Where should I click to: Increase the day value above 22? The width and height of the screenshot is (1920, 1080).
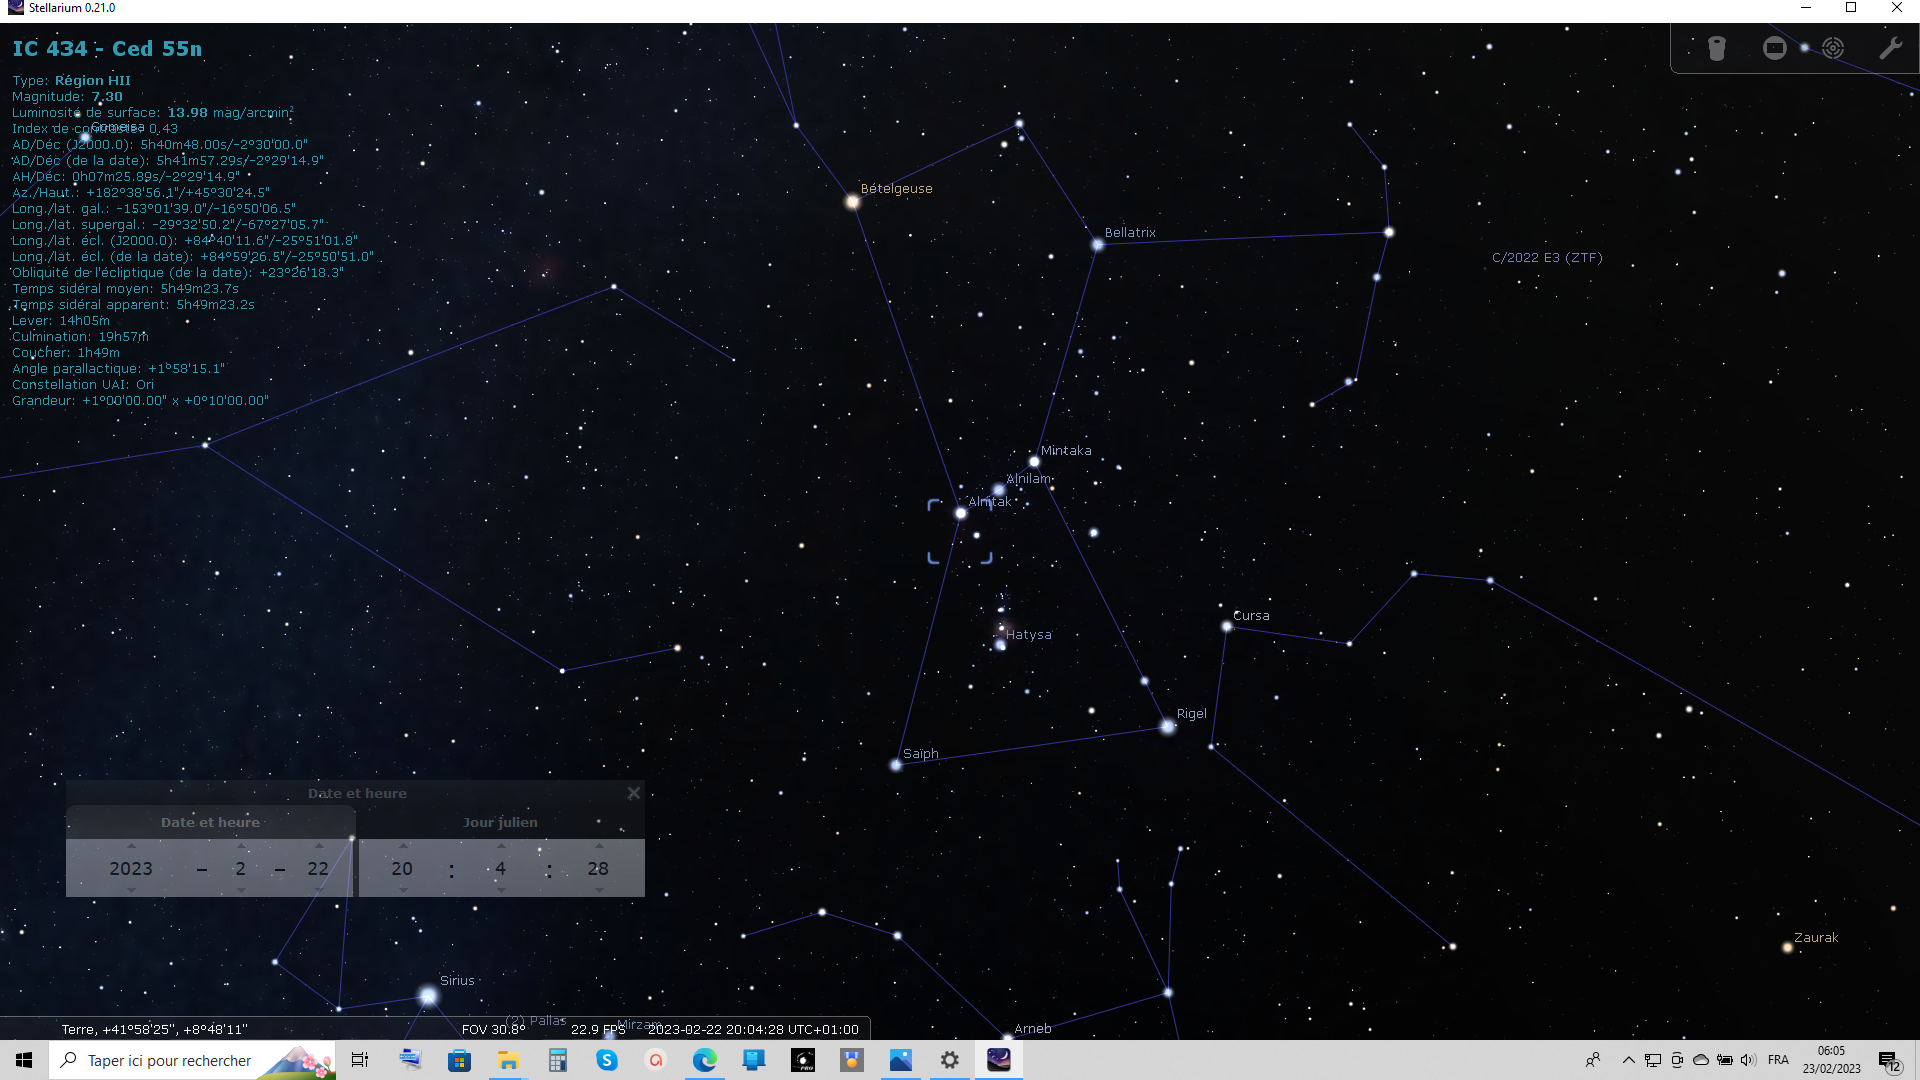(319, 846)
